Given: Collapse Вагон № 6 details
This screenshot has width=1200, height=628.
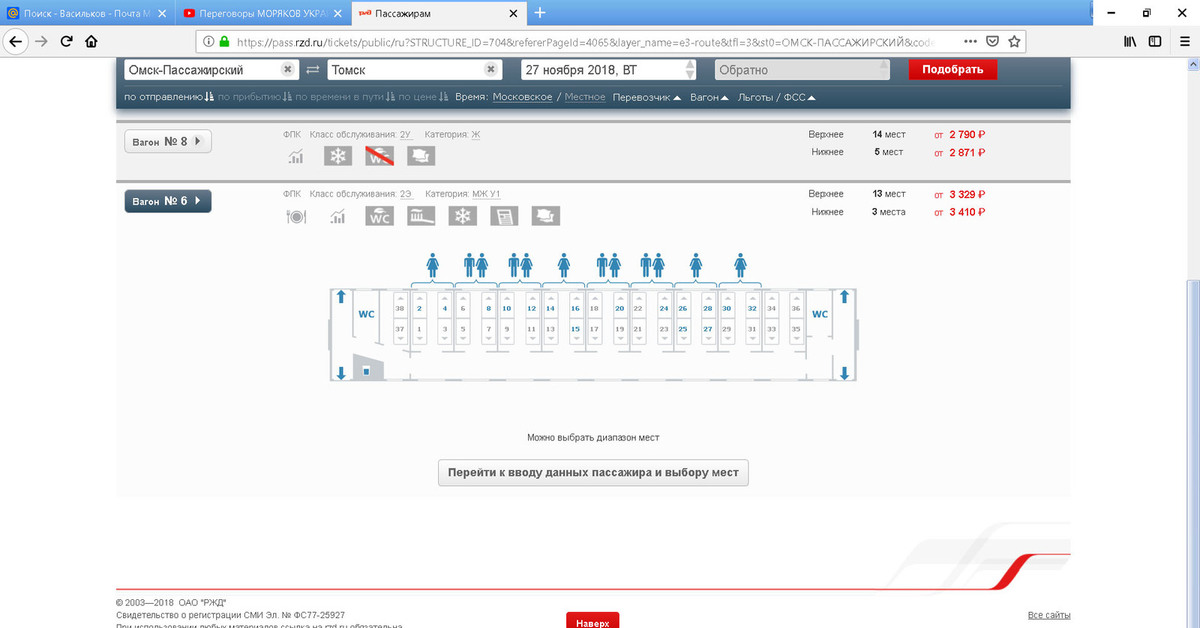Looking at the screenshot, I should [168, 201].
